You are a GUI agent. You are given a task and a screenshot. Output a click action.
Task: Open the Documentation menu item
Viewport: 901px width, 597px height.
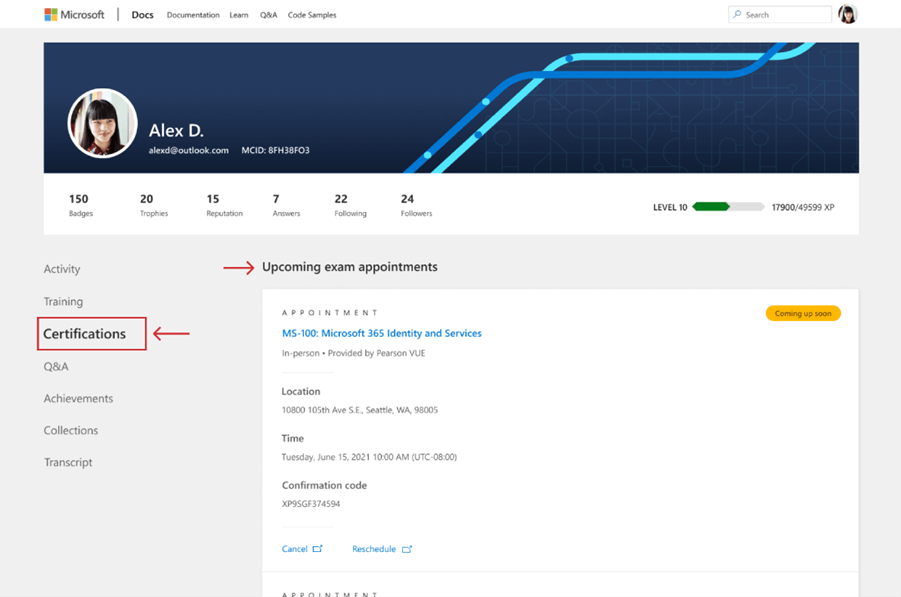[x=193, y=15]
